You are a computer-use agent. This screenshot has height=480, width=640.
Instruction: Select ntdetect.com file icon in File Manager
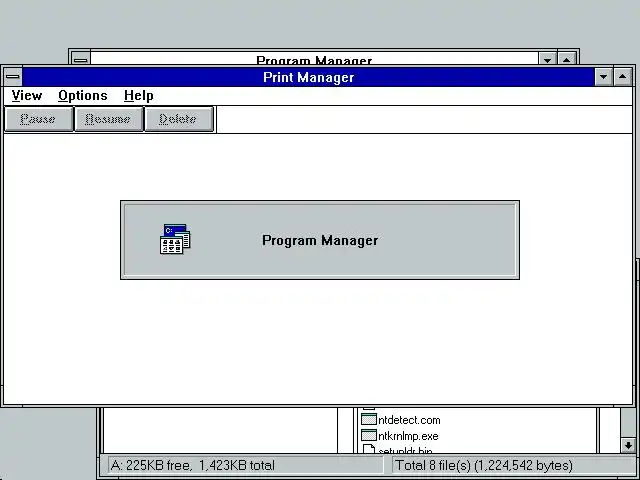(x=369, y=419)
